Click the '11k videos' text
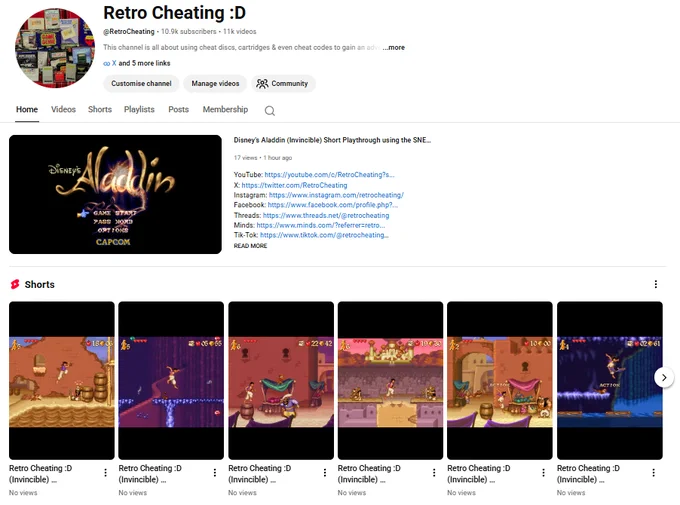 coord(239,32)
